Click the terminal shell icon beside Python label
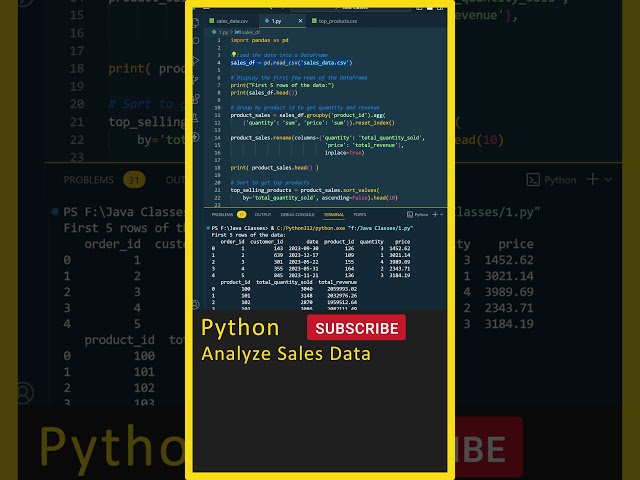Screen dimensions: 640x480 pos(410,214)
